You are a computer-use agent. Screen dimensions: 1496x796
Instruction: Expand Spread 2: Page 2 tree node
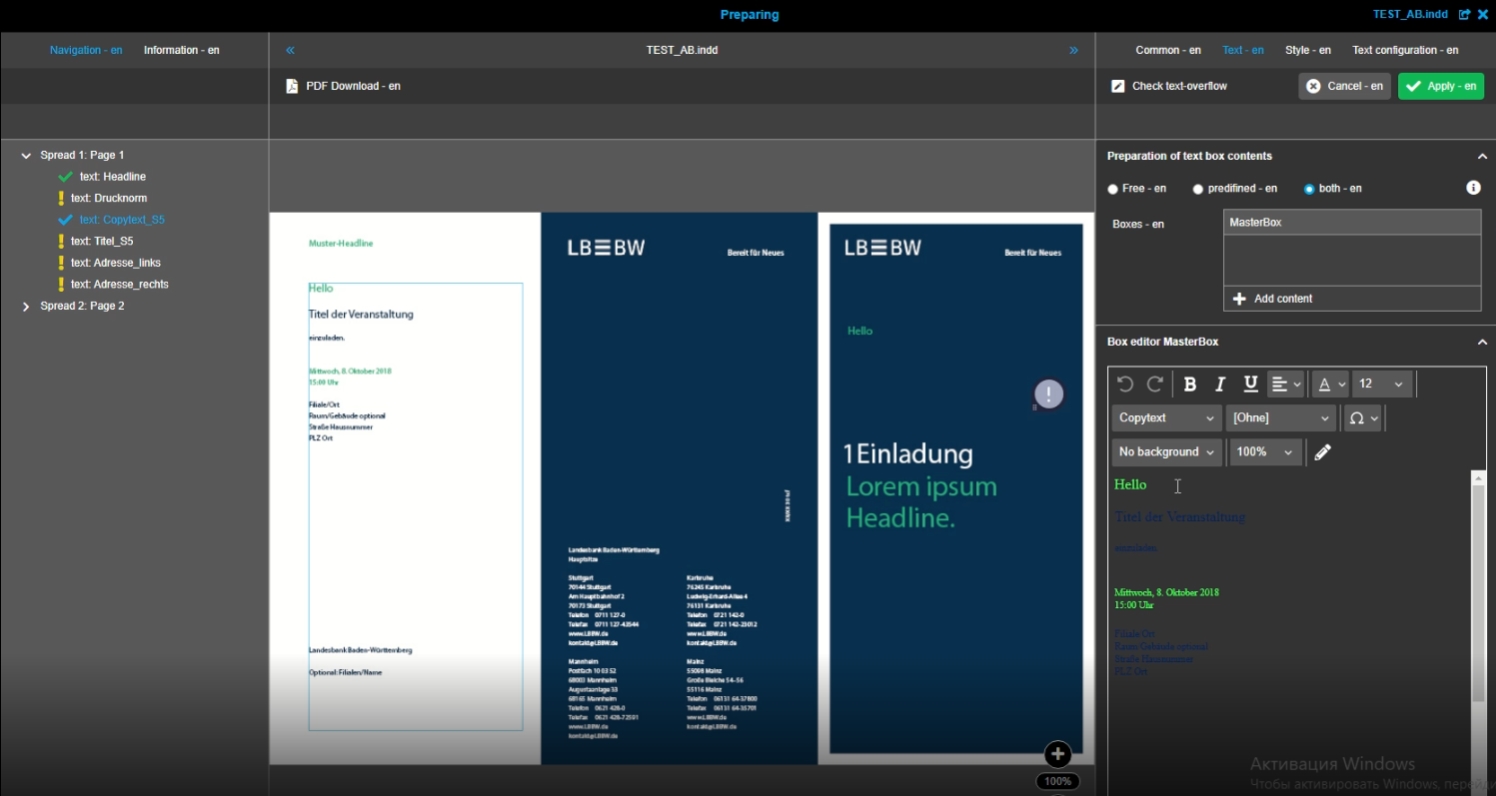coord(26,306)
